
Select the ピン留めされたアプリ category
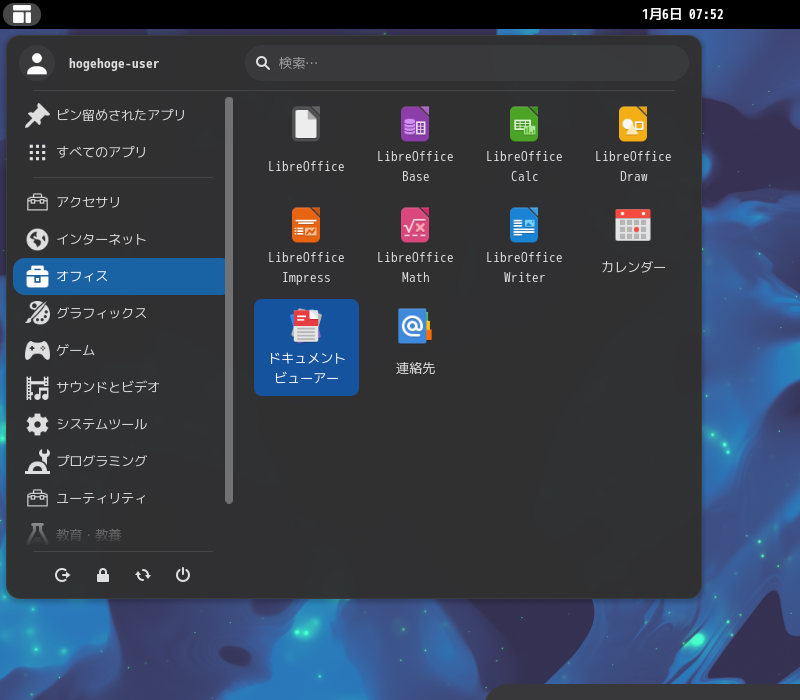click(119, 115)
